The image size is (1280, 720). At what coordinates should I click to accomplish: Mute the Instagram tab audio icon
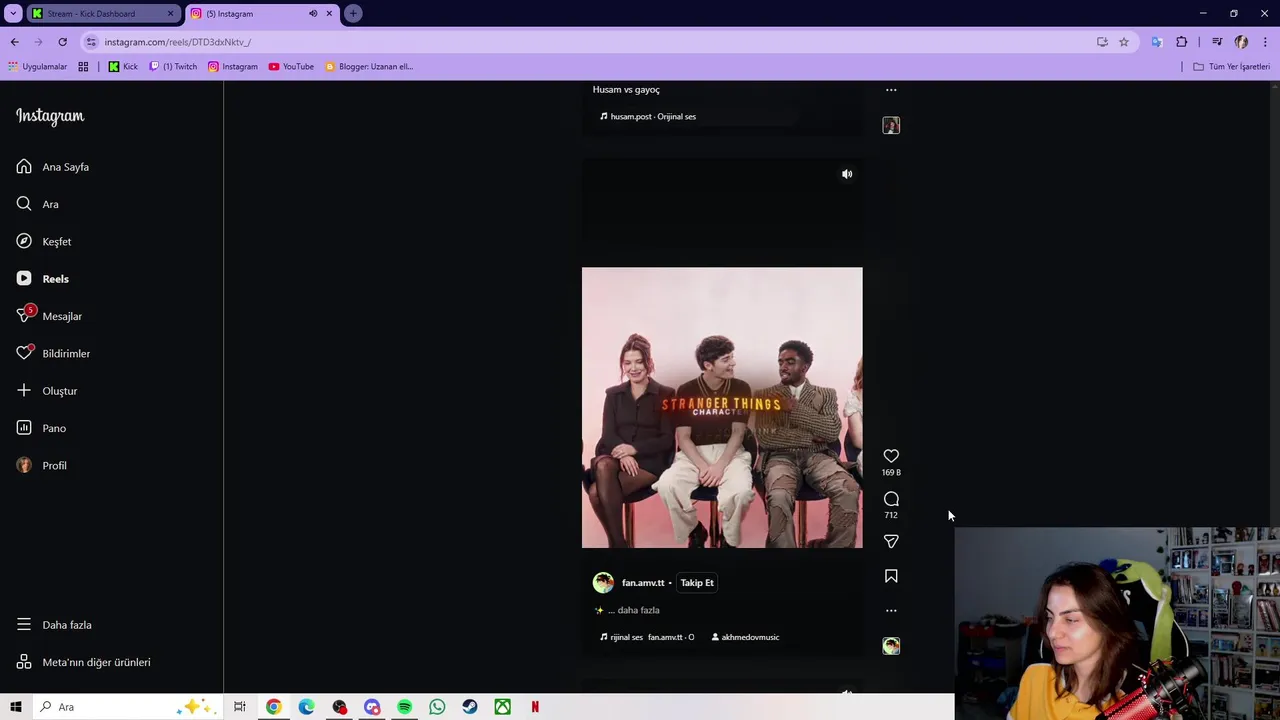[313, 14]
